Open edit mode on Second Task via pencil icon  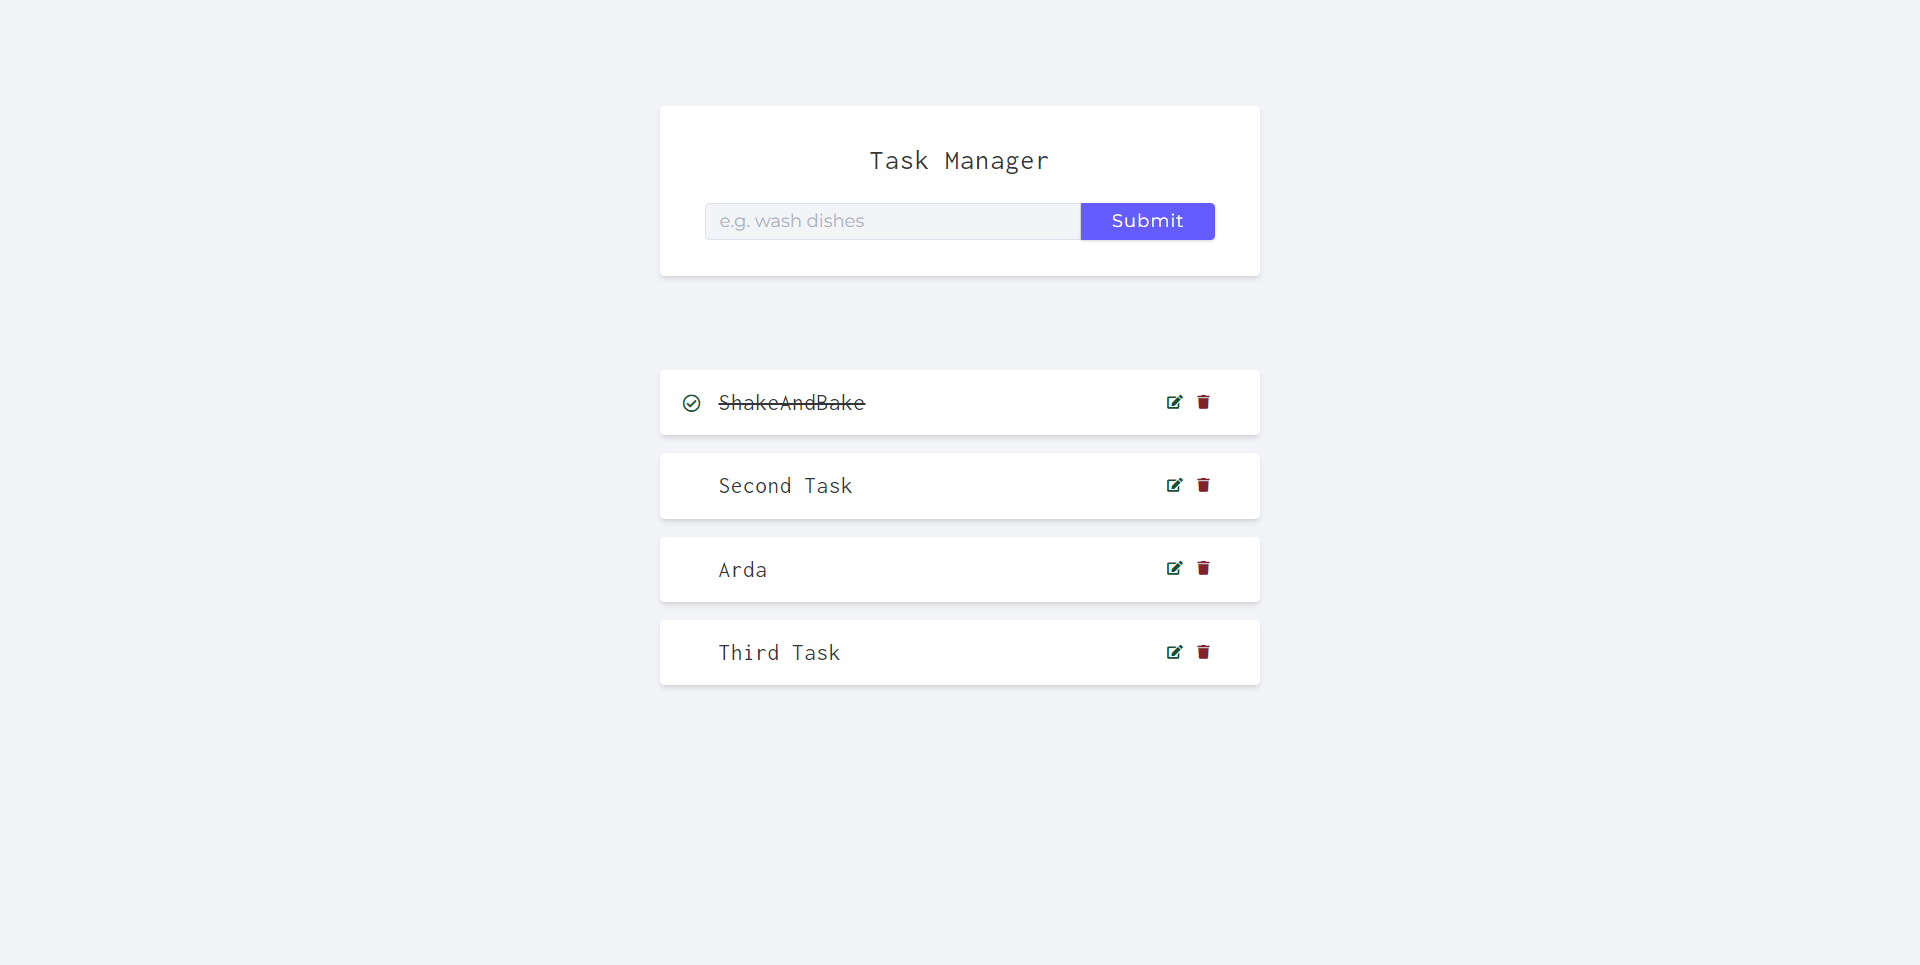click(x=1174, y=485)
